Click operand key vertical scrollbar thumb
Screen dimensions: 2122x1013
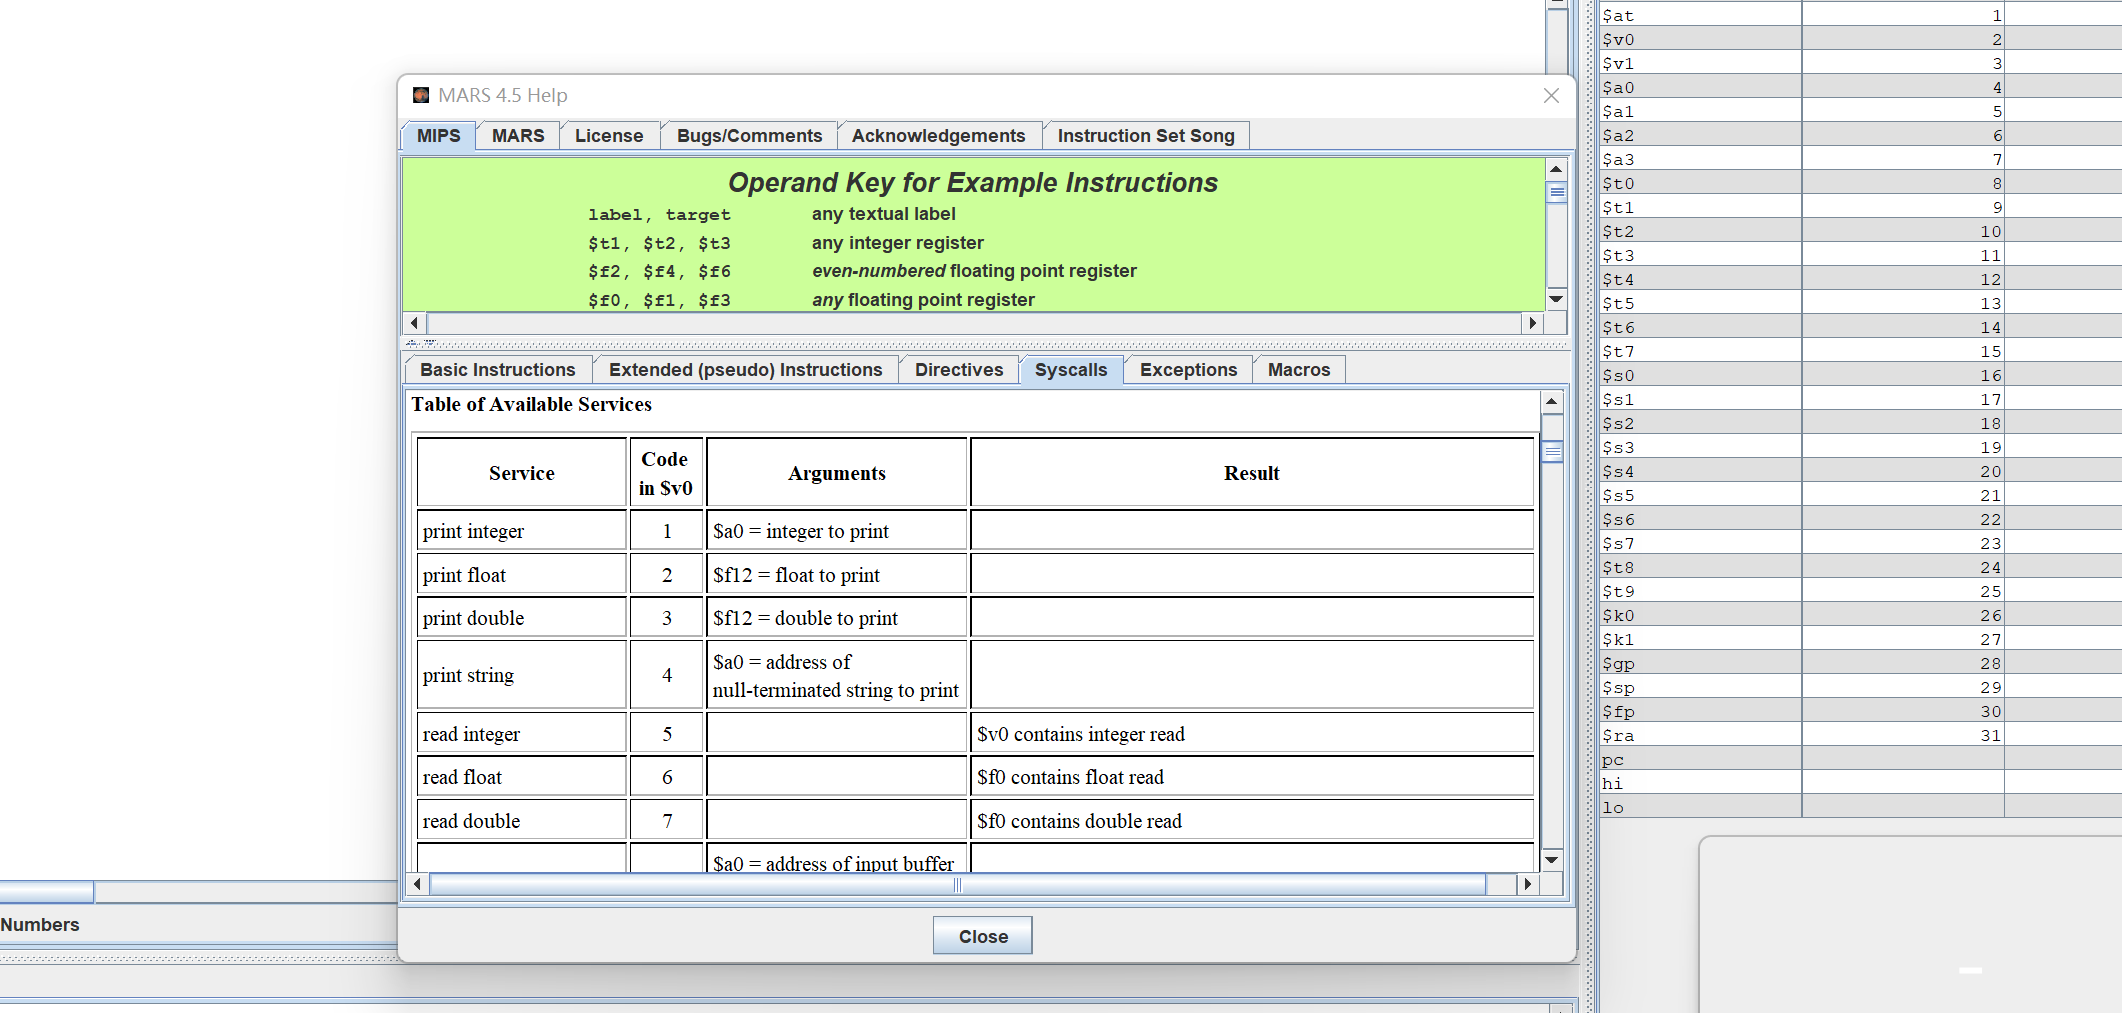point(1556,192)
